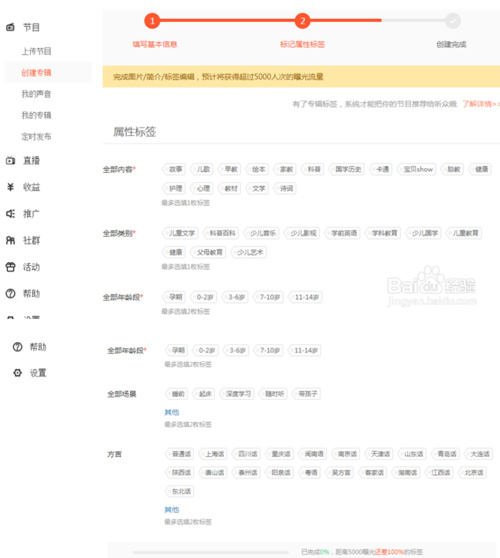Select the 普通话 dialect tag

tap(180, 454)
